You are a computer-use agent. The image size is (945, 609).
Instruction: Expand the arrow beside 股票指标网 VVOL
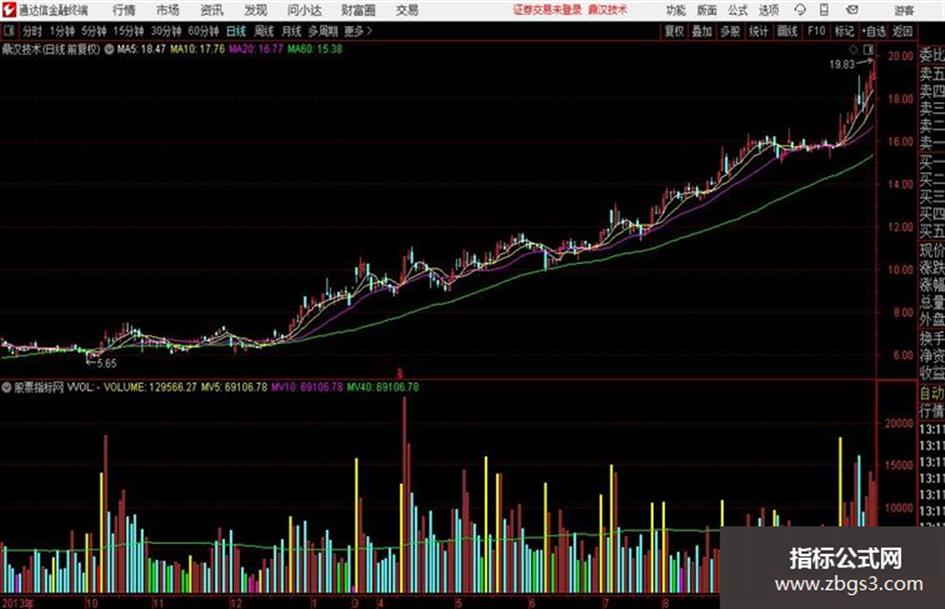pyautogui.click(x=7, y=387)
